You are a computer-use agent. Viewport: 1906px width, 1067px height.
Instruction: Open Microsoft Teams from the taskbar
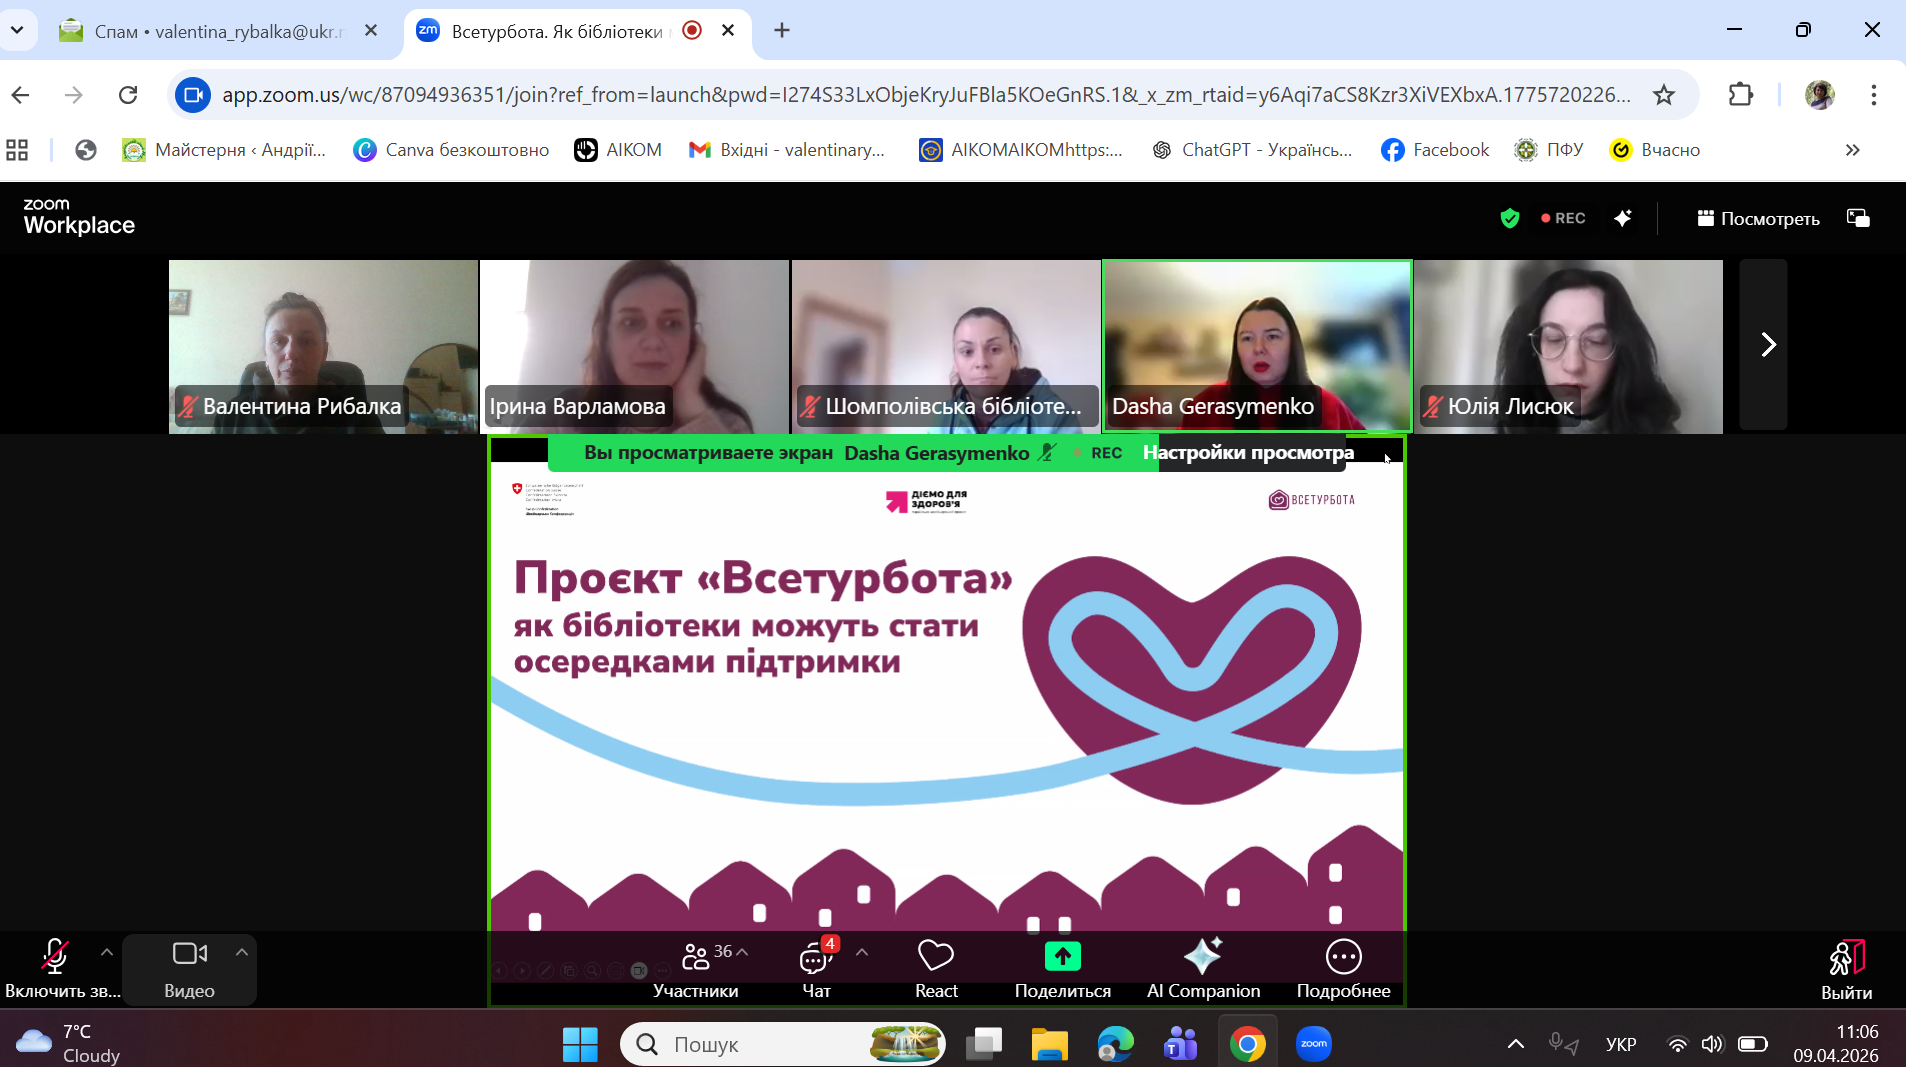1181,1044
